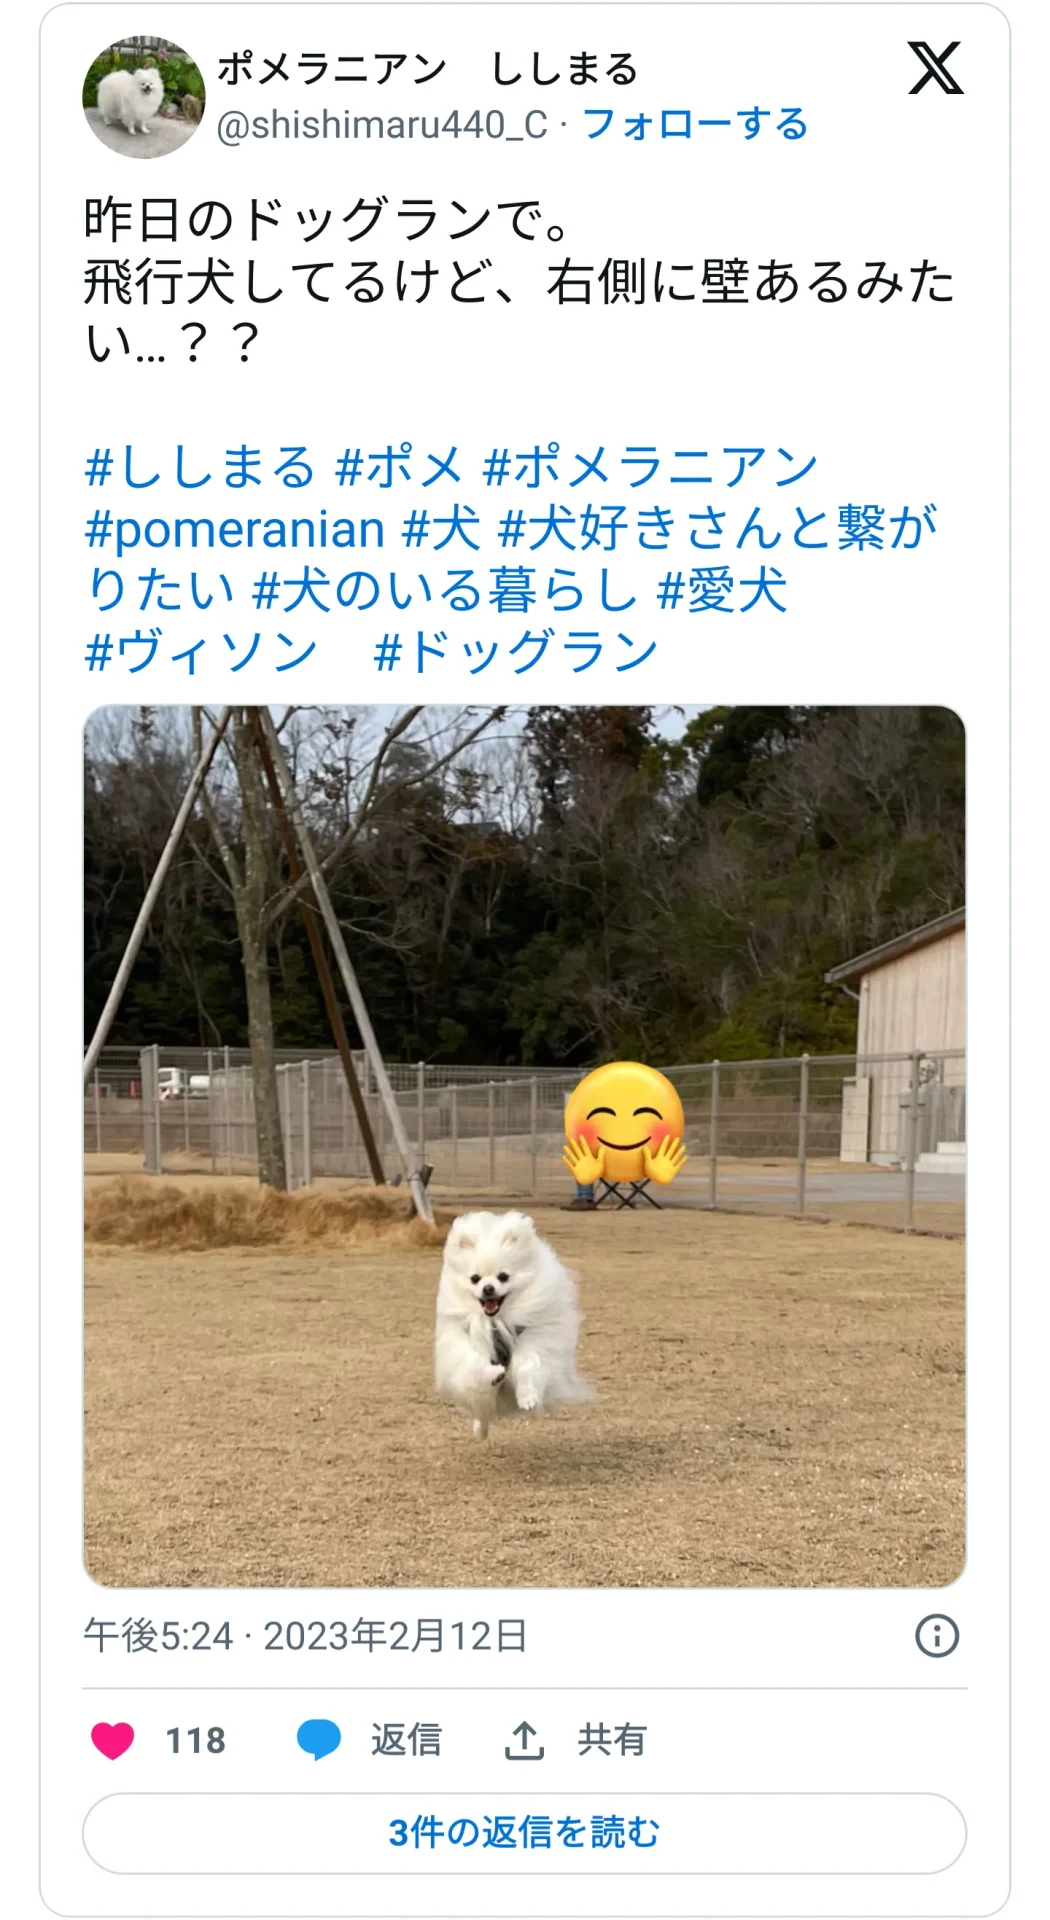Open the #ししまる hashtag
Screen dimensions: 1050x1920
point(200,467)
